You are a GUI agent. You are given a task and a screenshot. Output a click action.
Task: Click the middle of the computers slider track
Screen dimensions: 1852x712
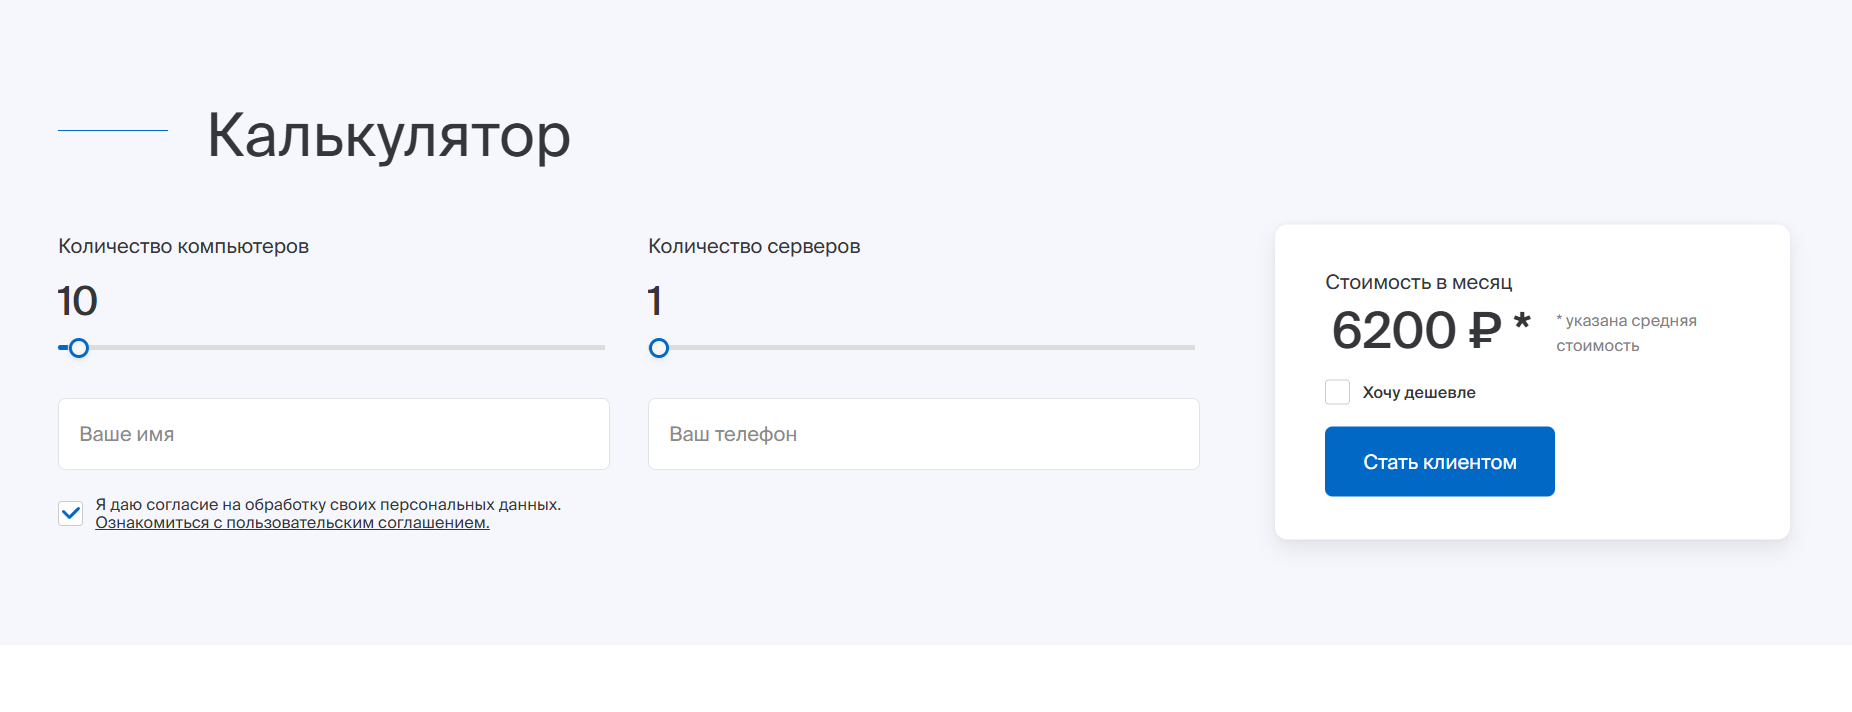tap(332, 348)
